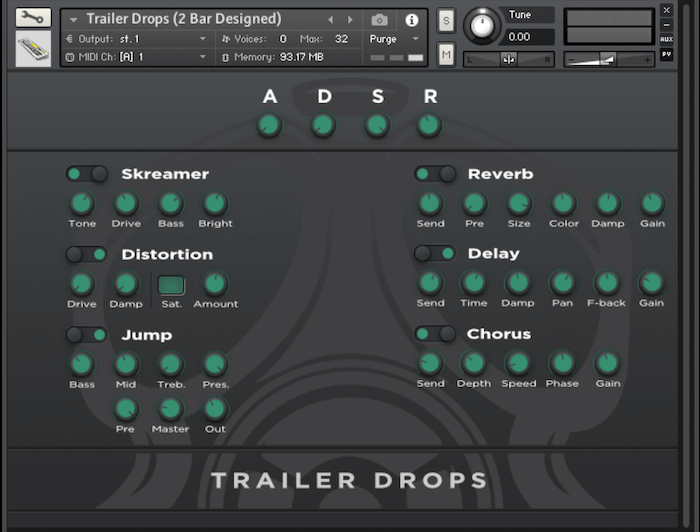700x532 pixels.
Task: Click the Reverb Color knob
Action: click(563, 204)
